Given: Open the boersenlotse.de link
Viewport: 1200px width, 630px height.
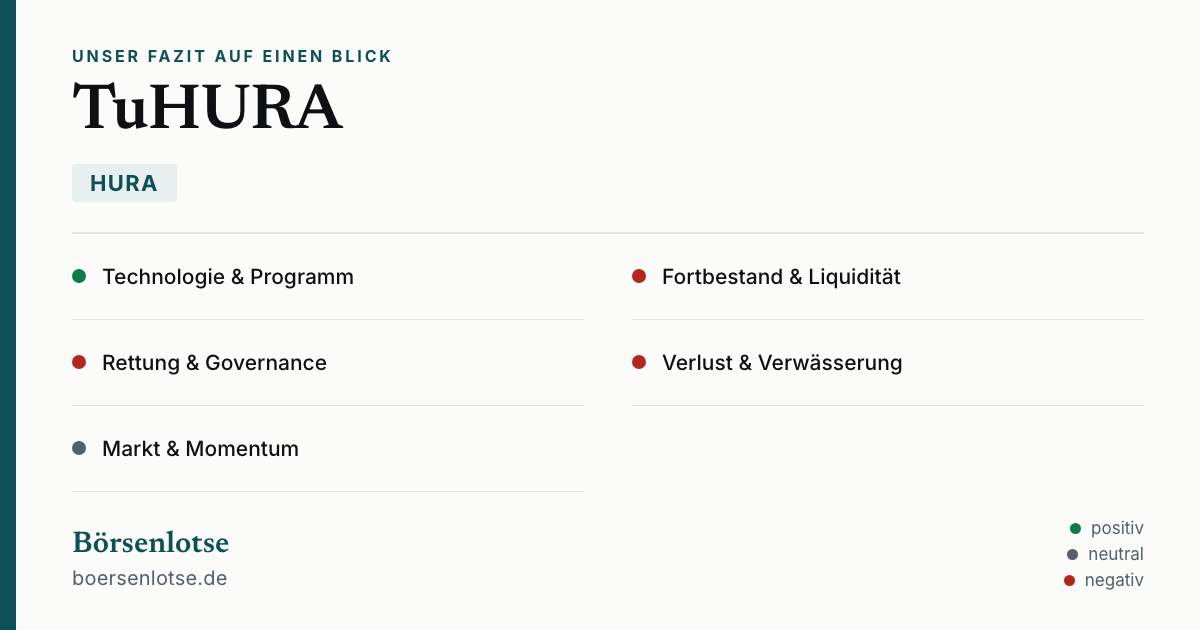Looking at the screenshot, I should click(150, 578).
